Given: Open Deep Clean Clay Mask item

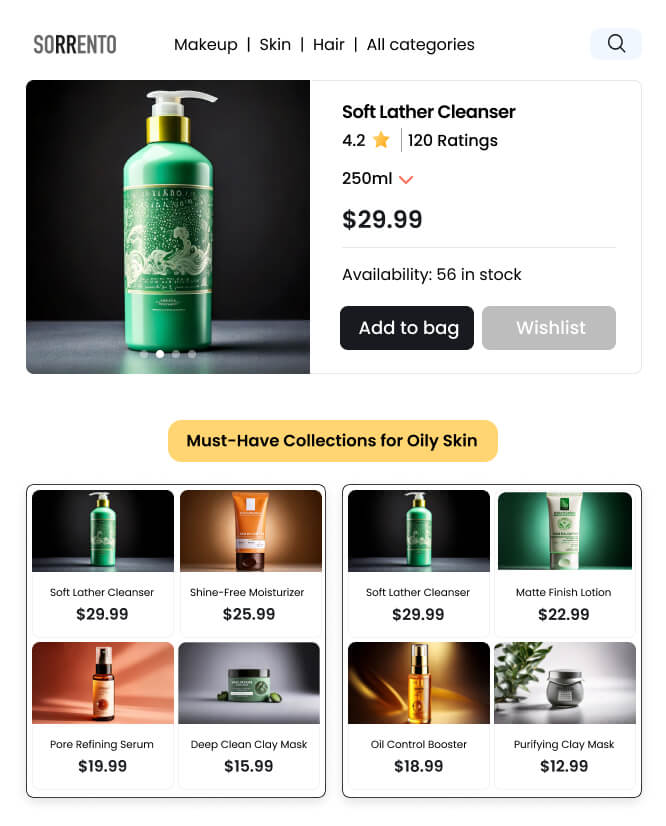Looking at the screenshot, I should 249,683.
